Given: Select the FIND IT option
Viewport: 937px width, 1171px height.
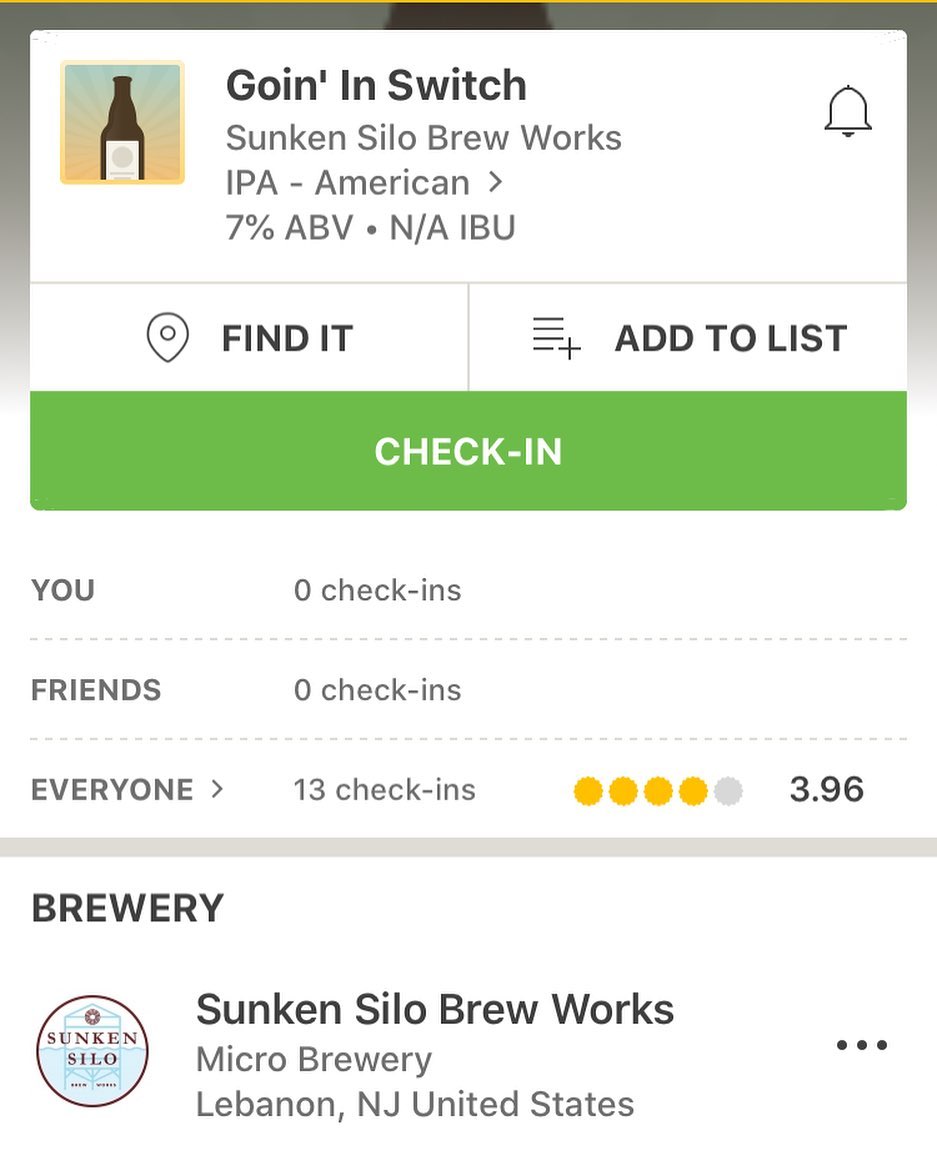Looking at the screenshot, I should (249, 338).
